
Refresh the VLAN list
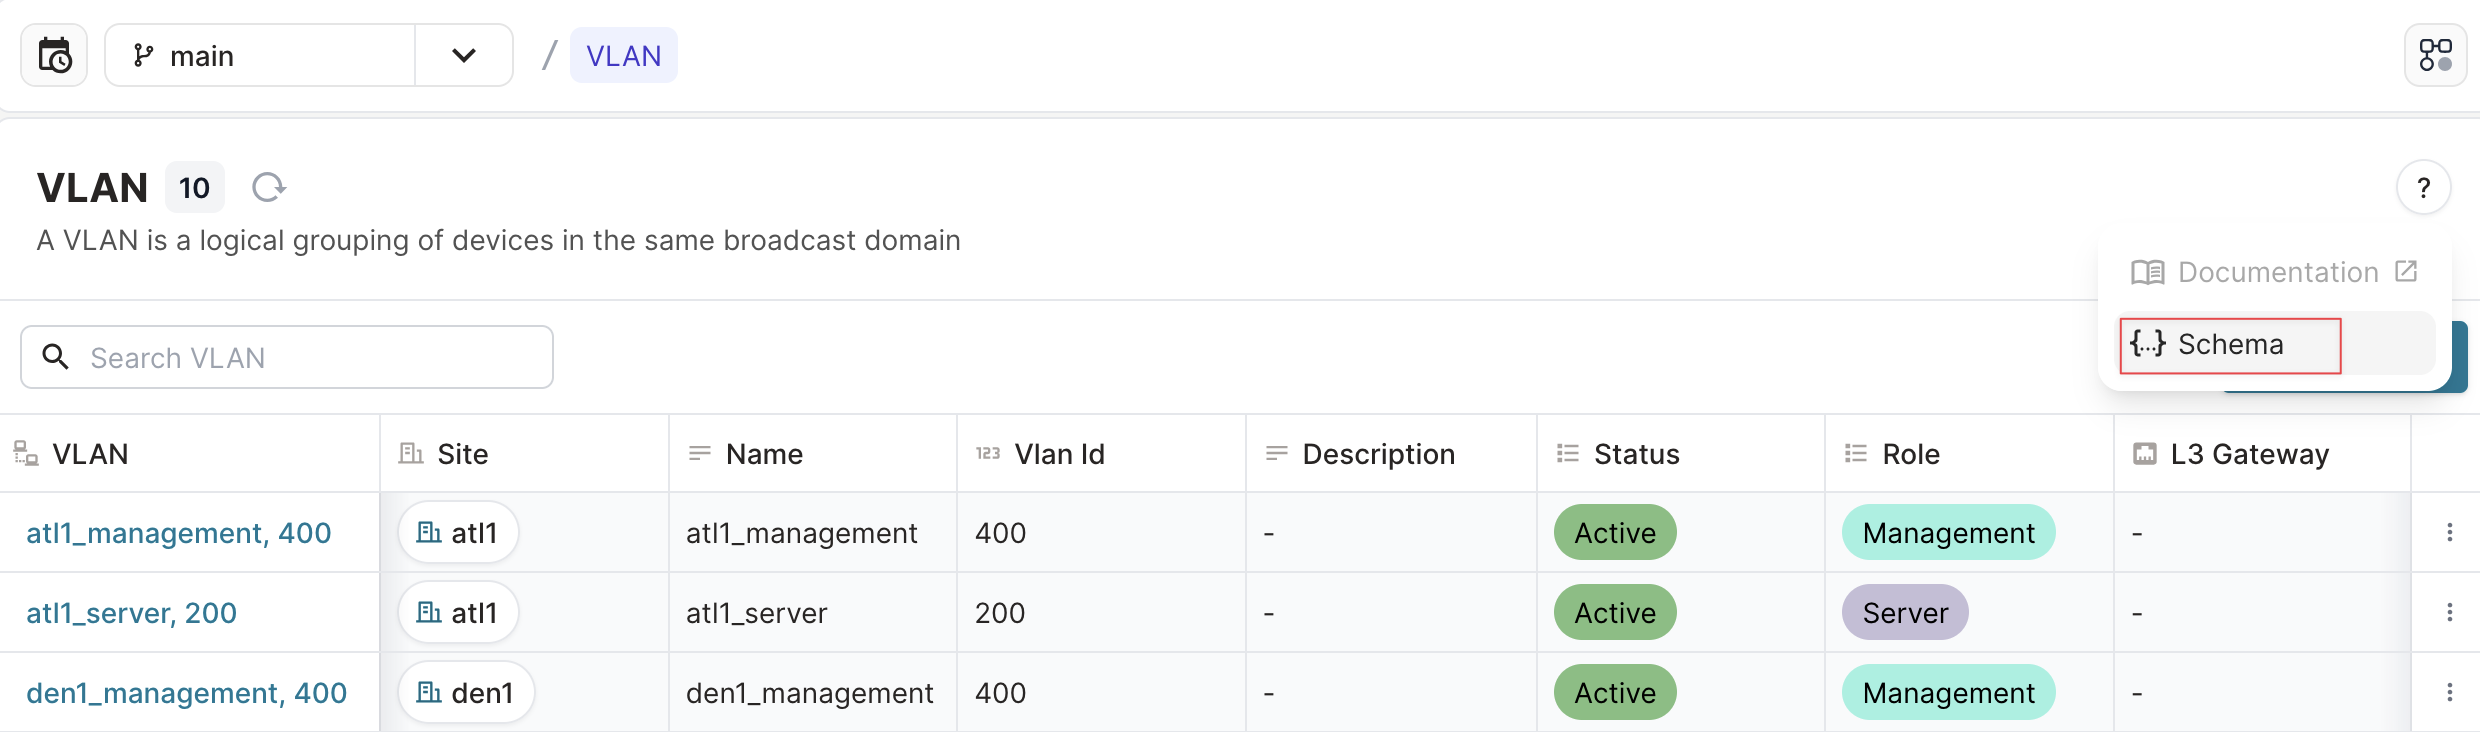[x=268, y=187]
